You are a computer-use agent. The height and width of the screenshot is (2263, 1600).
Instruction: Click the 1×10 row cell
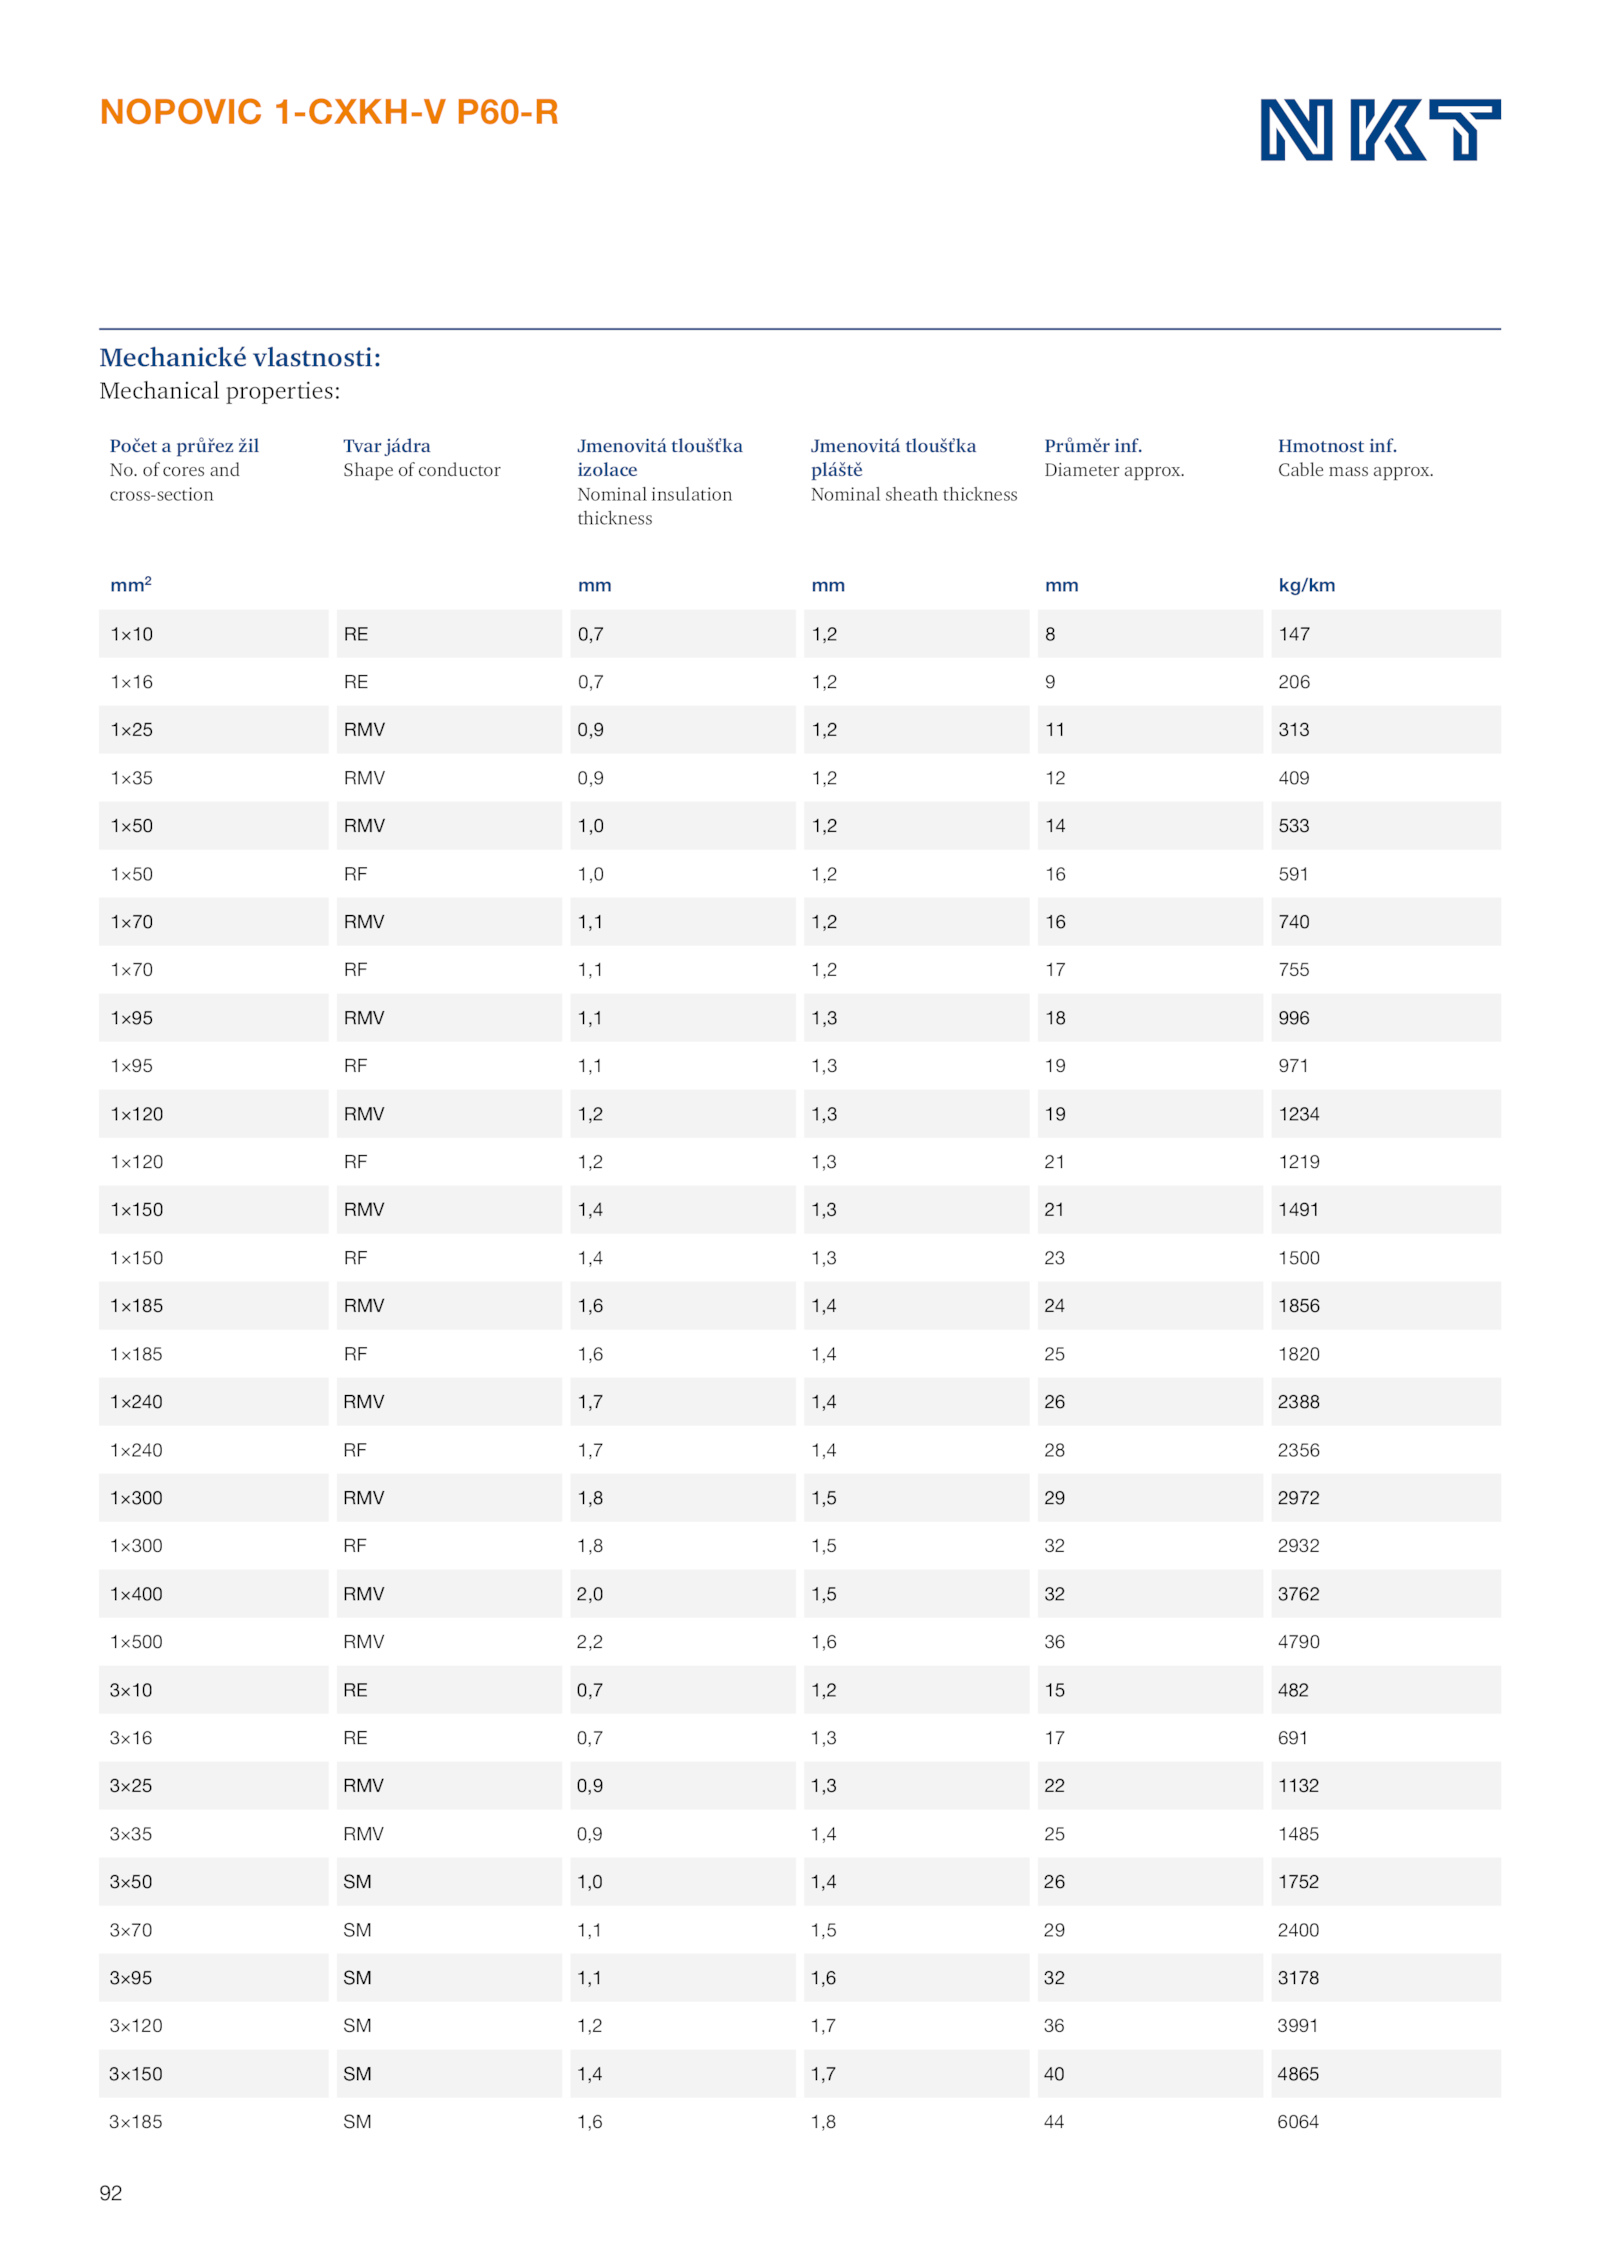pyautogui.click(x=214, y=633)
